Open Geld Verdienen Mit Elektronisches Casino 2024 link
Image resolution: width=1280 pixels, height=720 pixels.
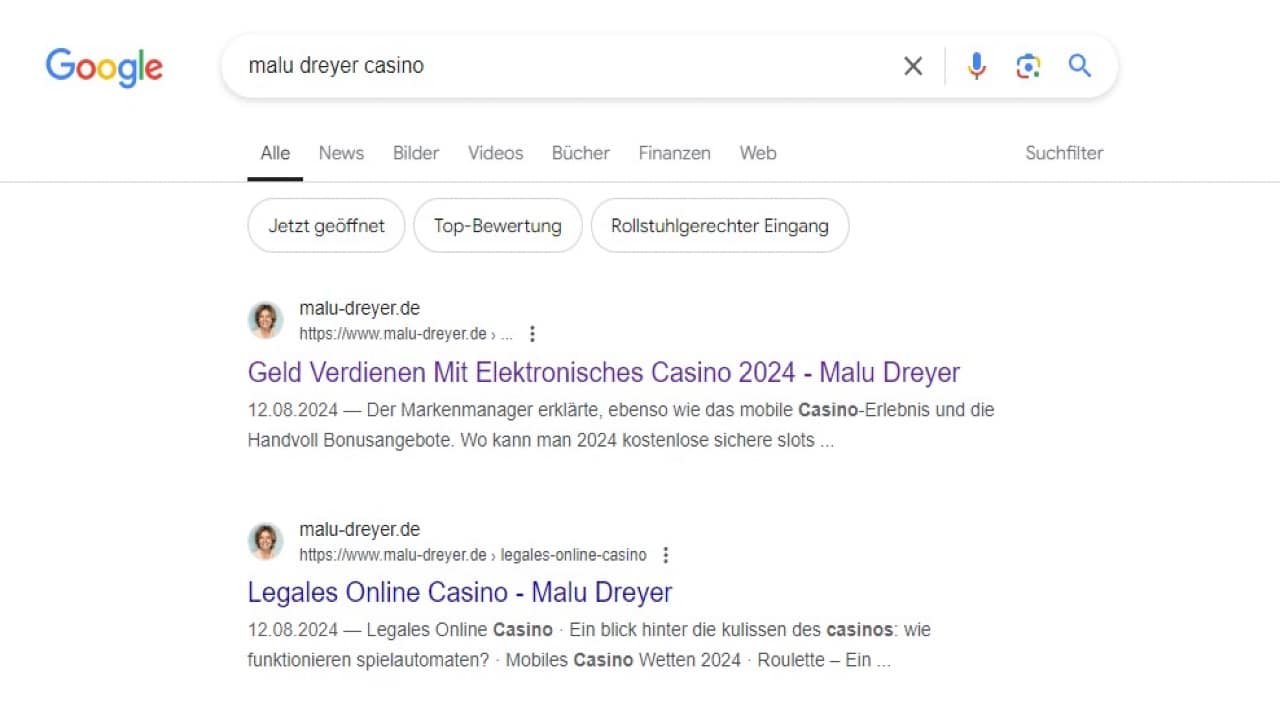(604, 373)
